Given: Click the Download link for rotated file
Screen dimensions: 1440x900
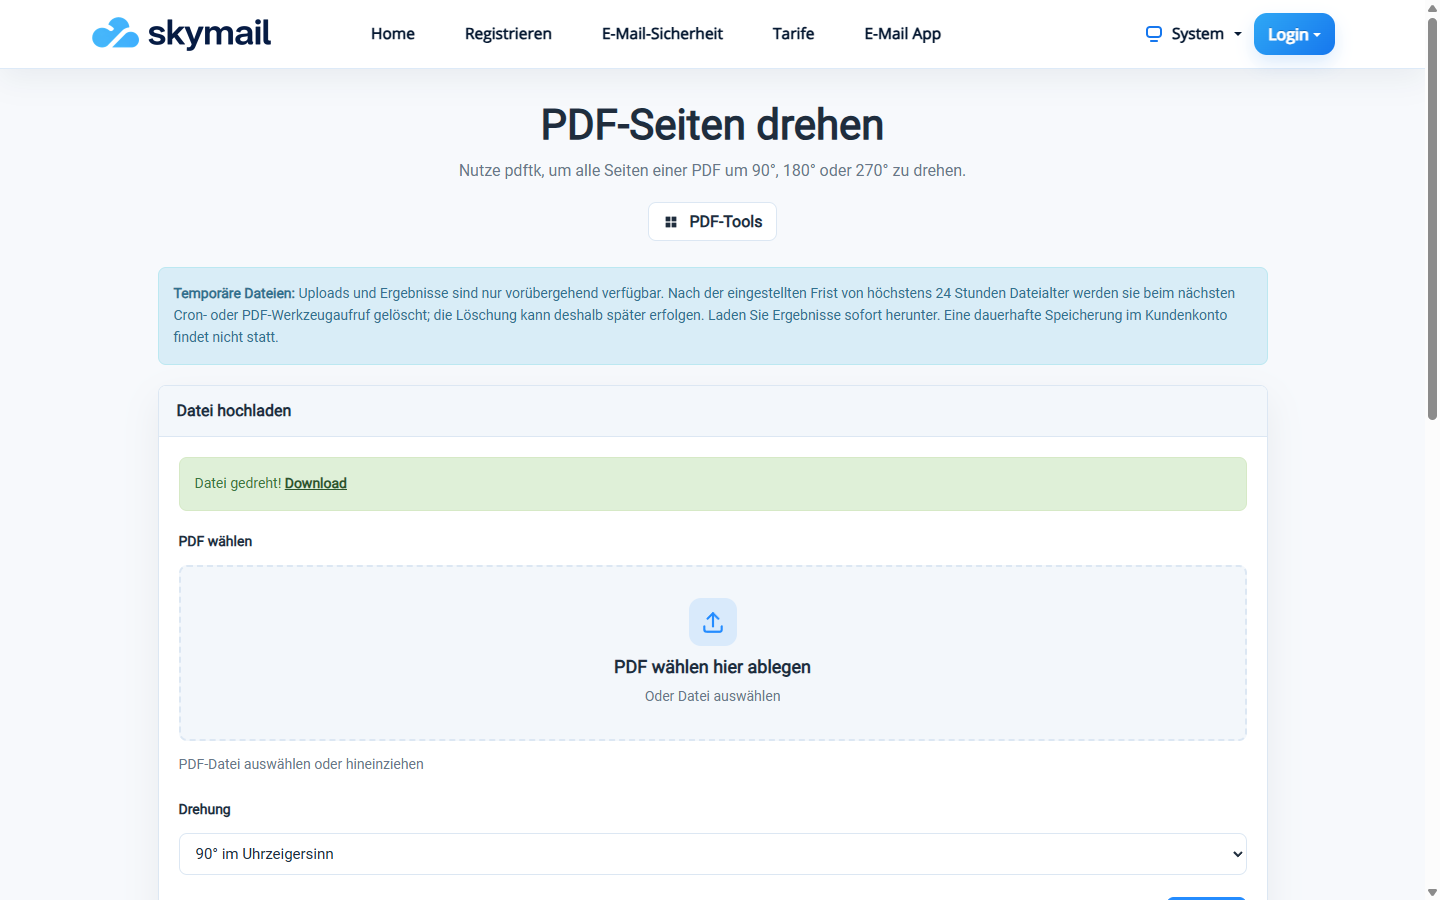Looking at the screenshot, I should (316, 483).
